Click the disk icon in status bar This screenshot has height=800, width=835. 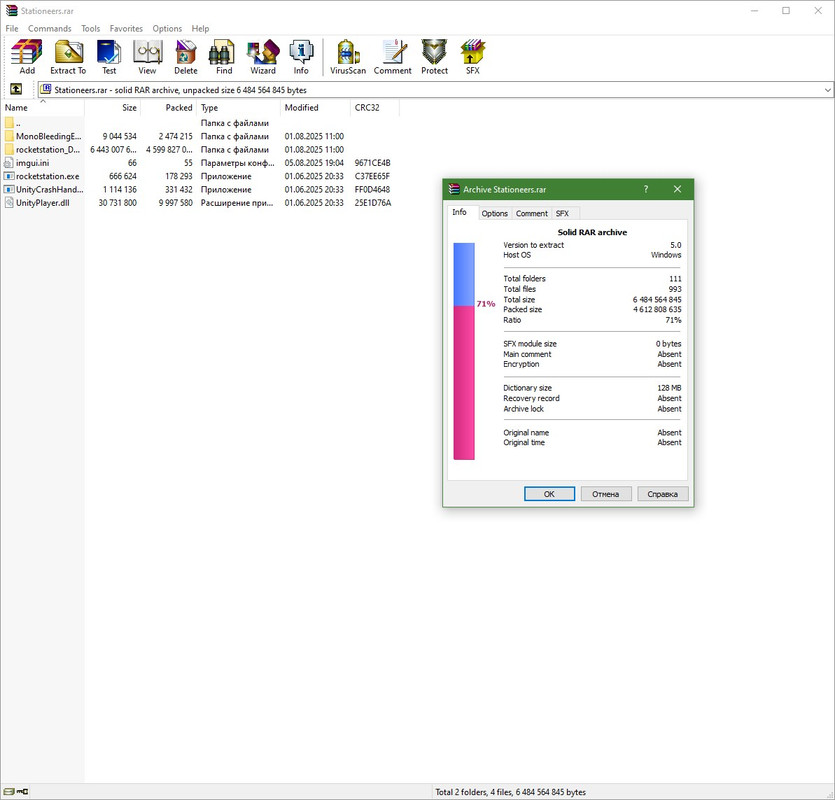pos(9,791)
